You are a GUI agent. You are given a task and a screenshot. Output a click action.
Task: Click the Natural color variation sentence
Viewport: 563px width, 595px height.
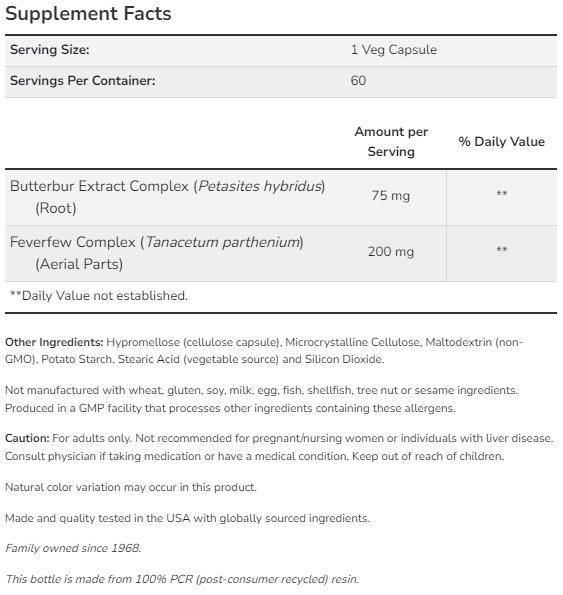[131, 487]
